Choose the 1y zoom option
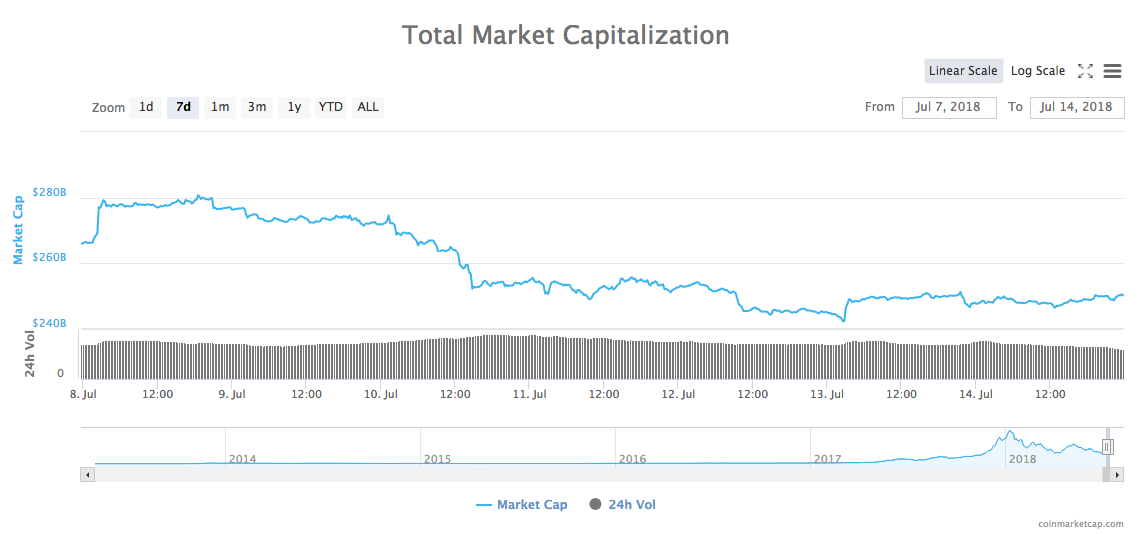This screenshot has height=534, width=1144. tap(294, 107)
